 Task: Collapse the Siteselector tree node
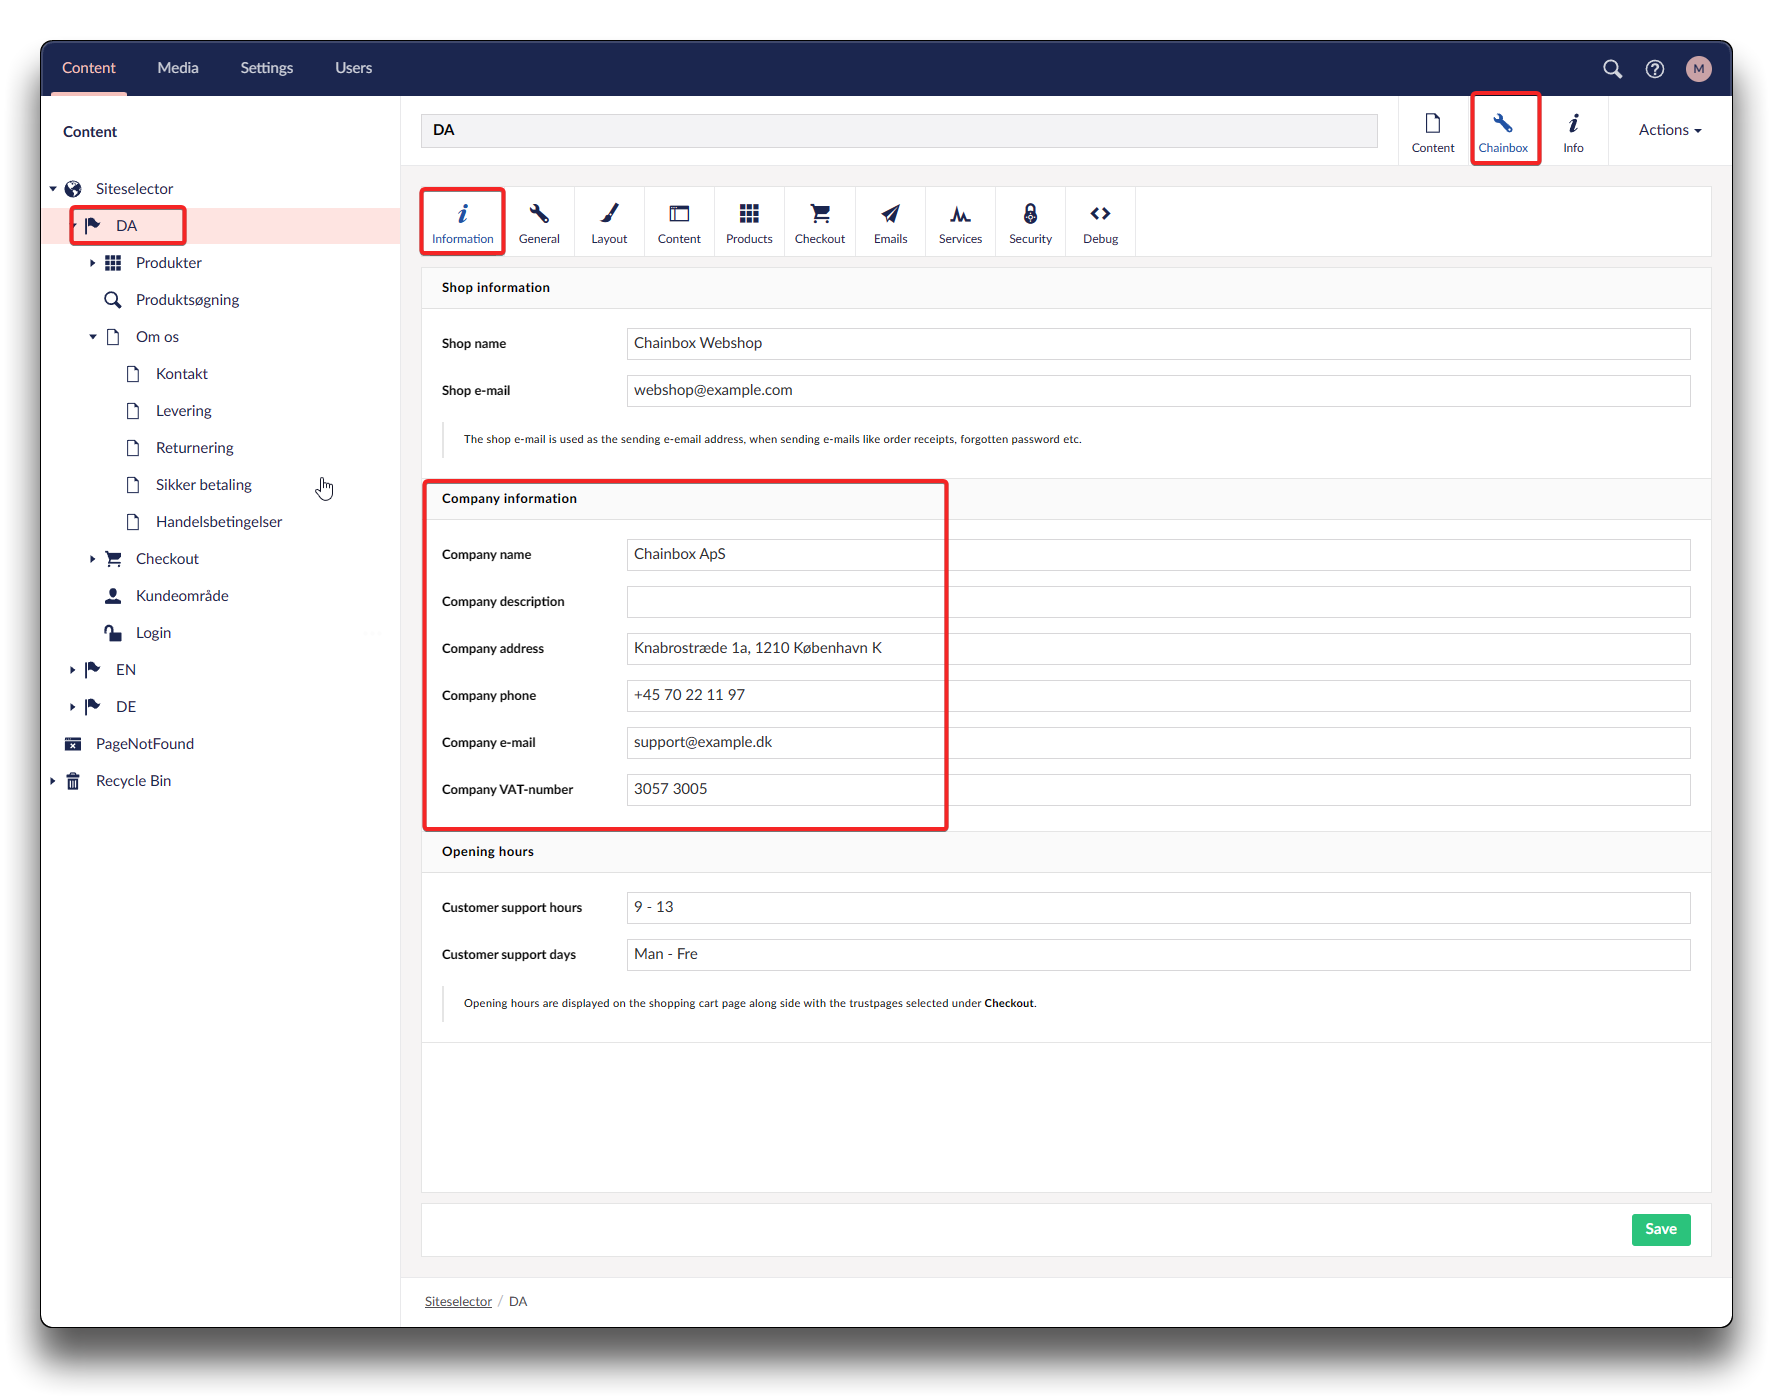(x=52, y=189)
